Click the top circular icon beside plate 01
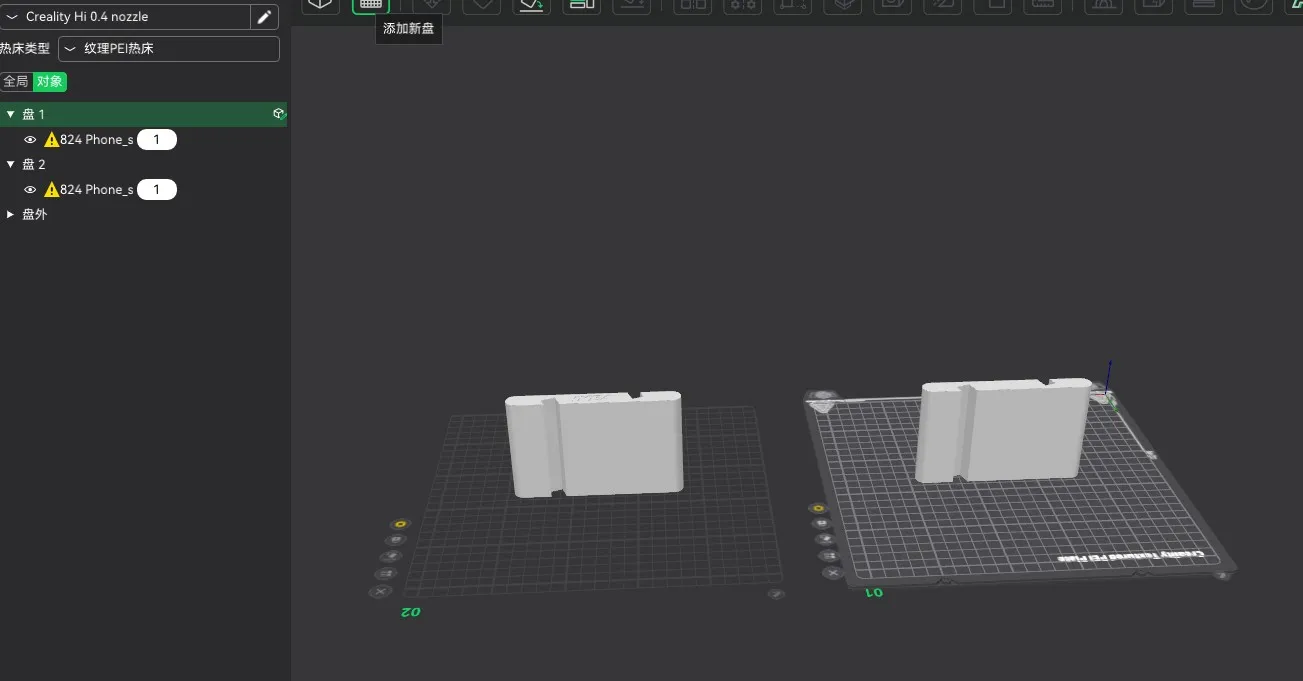This screenshot has width=1303, height=681. [x=819, y=509]
